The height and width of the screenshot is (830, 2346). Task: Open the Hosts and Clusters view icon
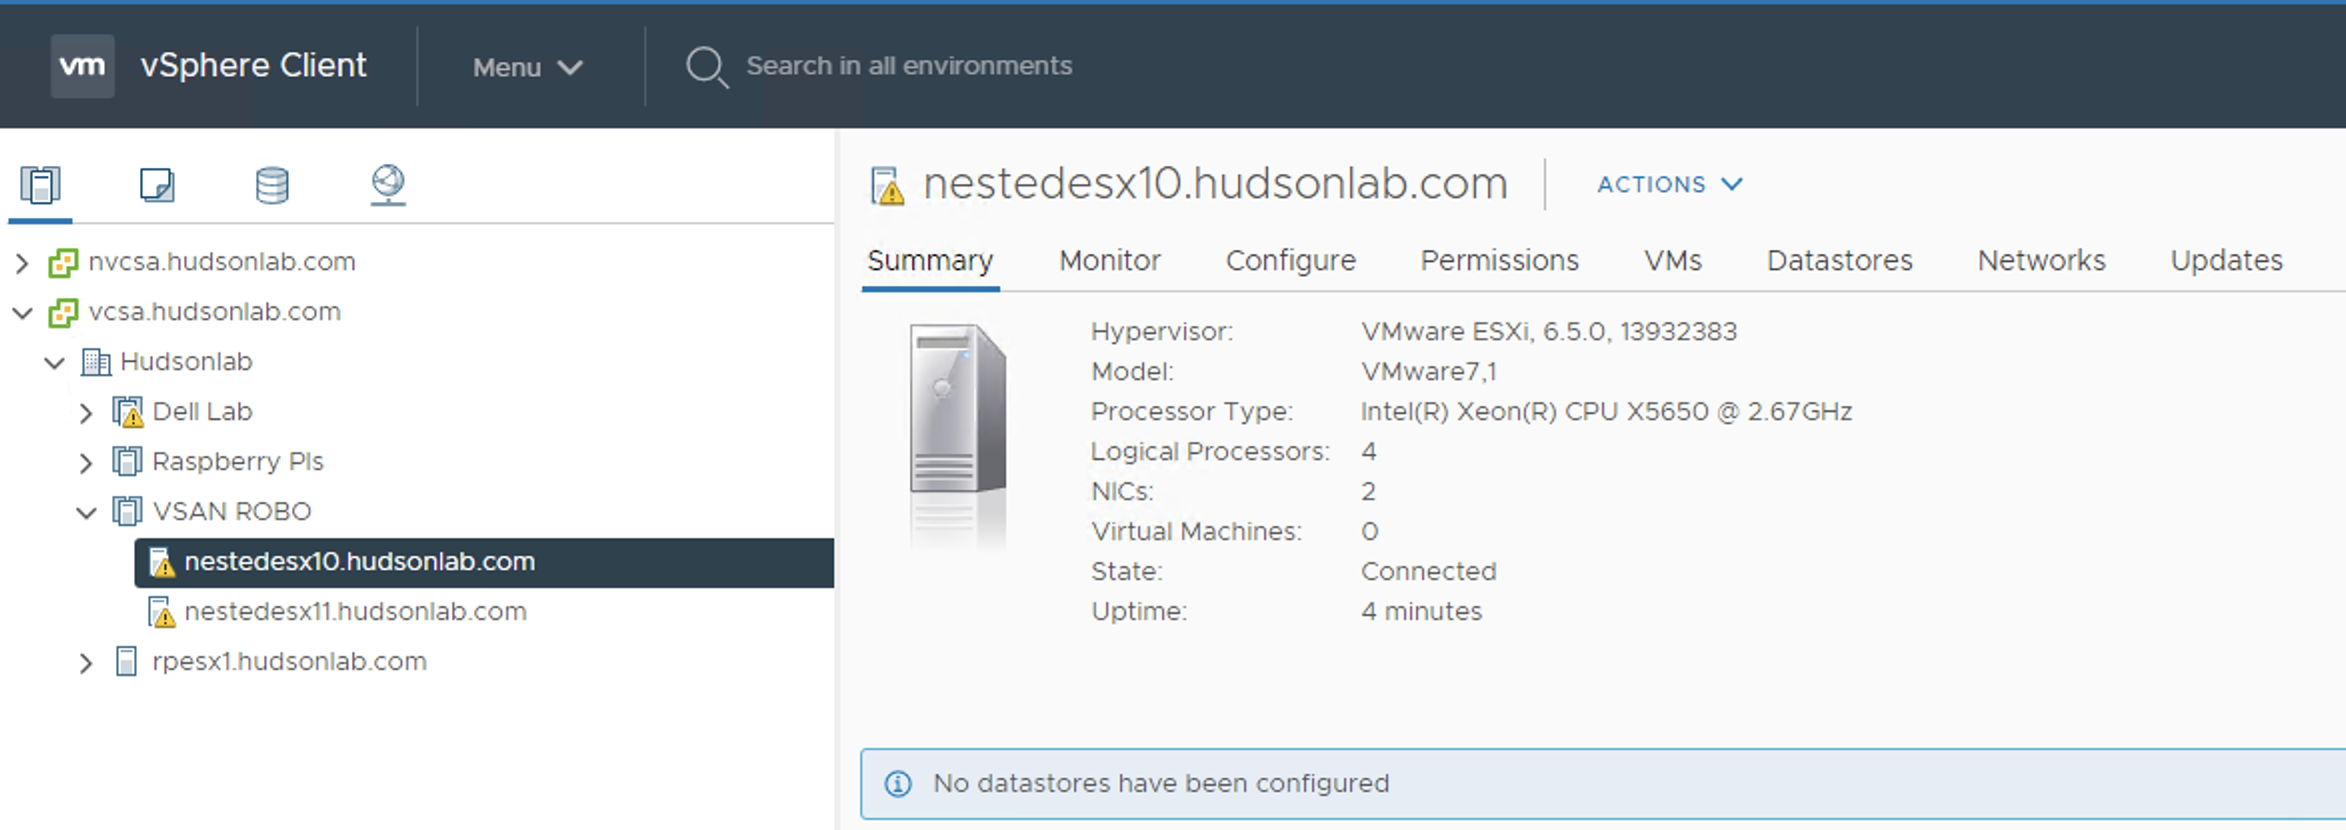click(41, 185)
